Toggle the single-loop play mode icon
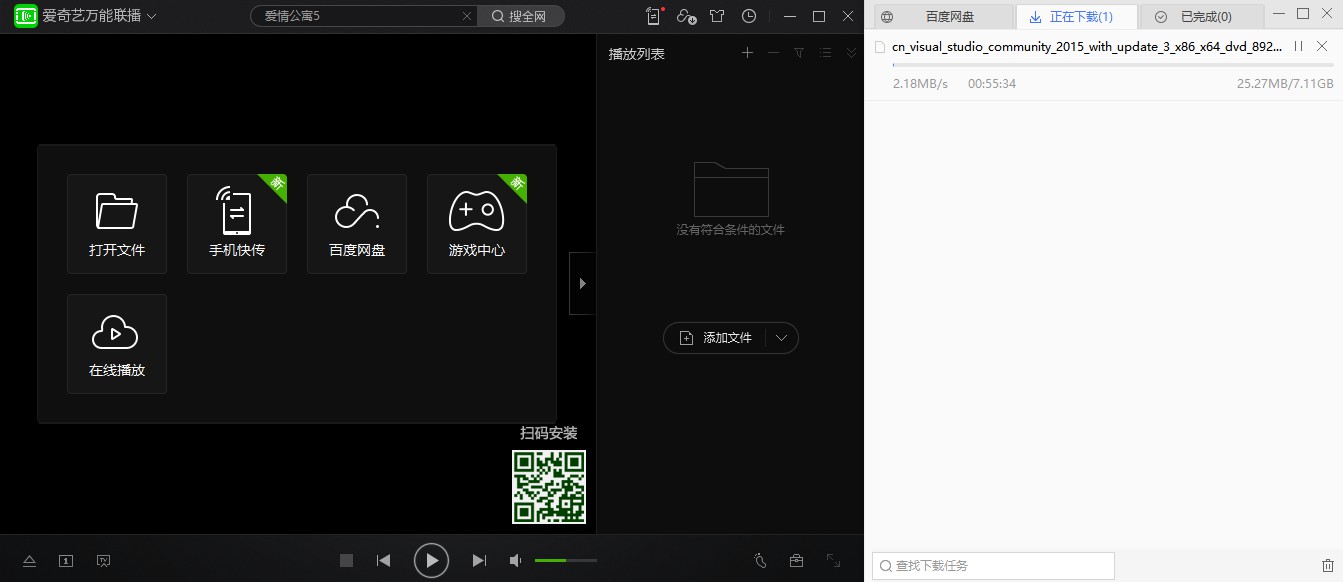This screenshot has height=582, width=1343. pos(66,561)
